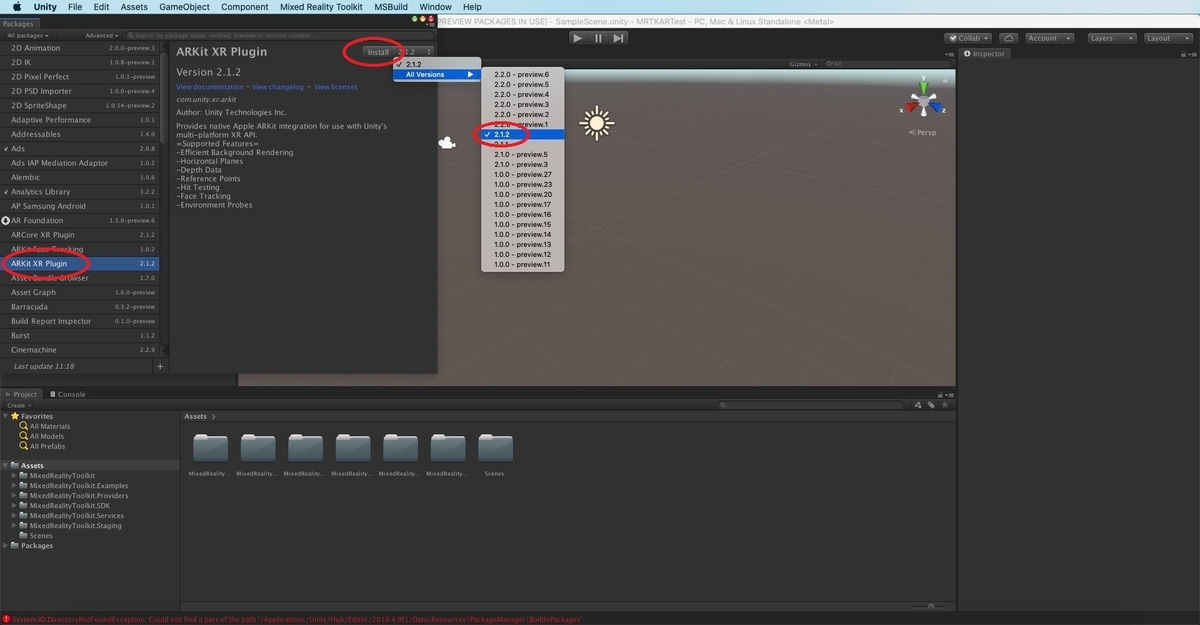
Task: Open the Scenes folder thumbnail in Assets
Action: 495,448
